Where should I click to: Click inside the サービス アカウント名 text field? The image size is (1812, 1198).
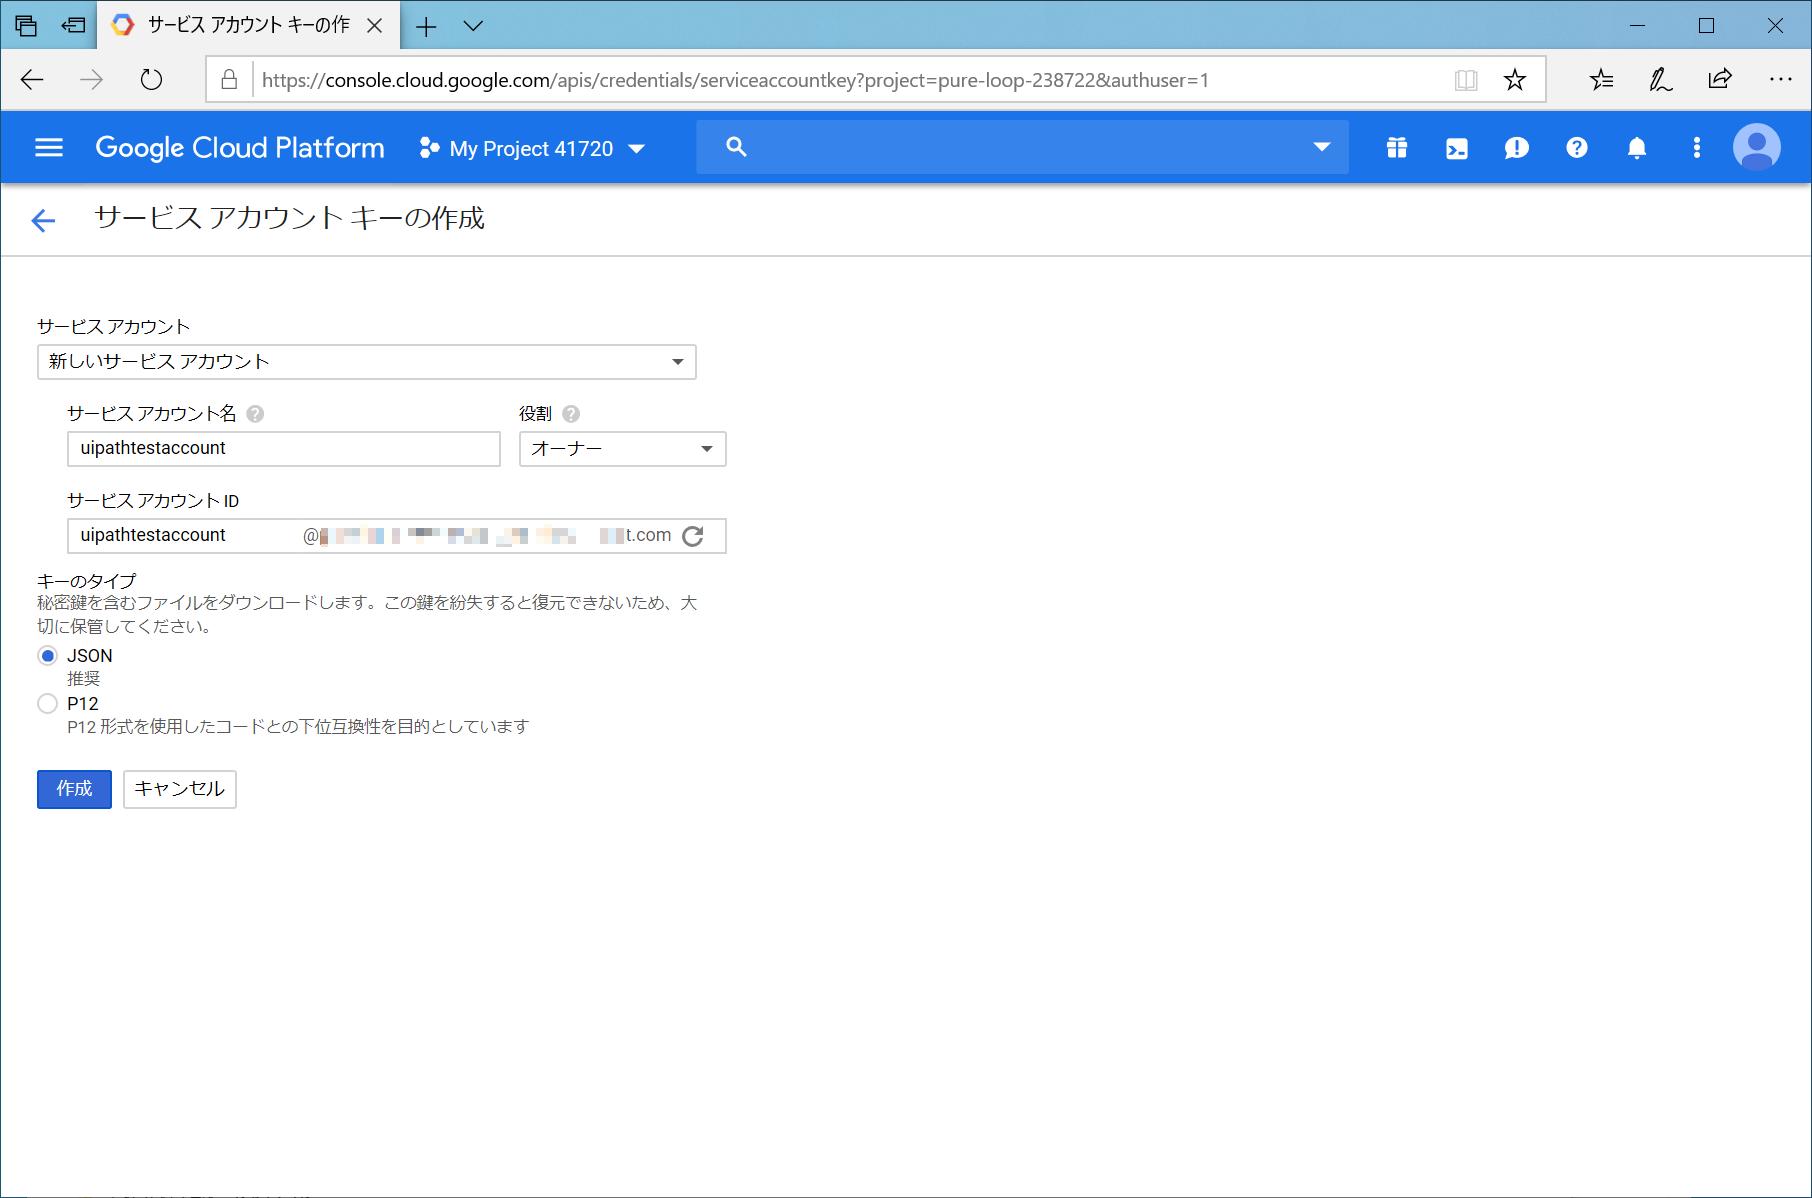[x=283, y=448]
